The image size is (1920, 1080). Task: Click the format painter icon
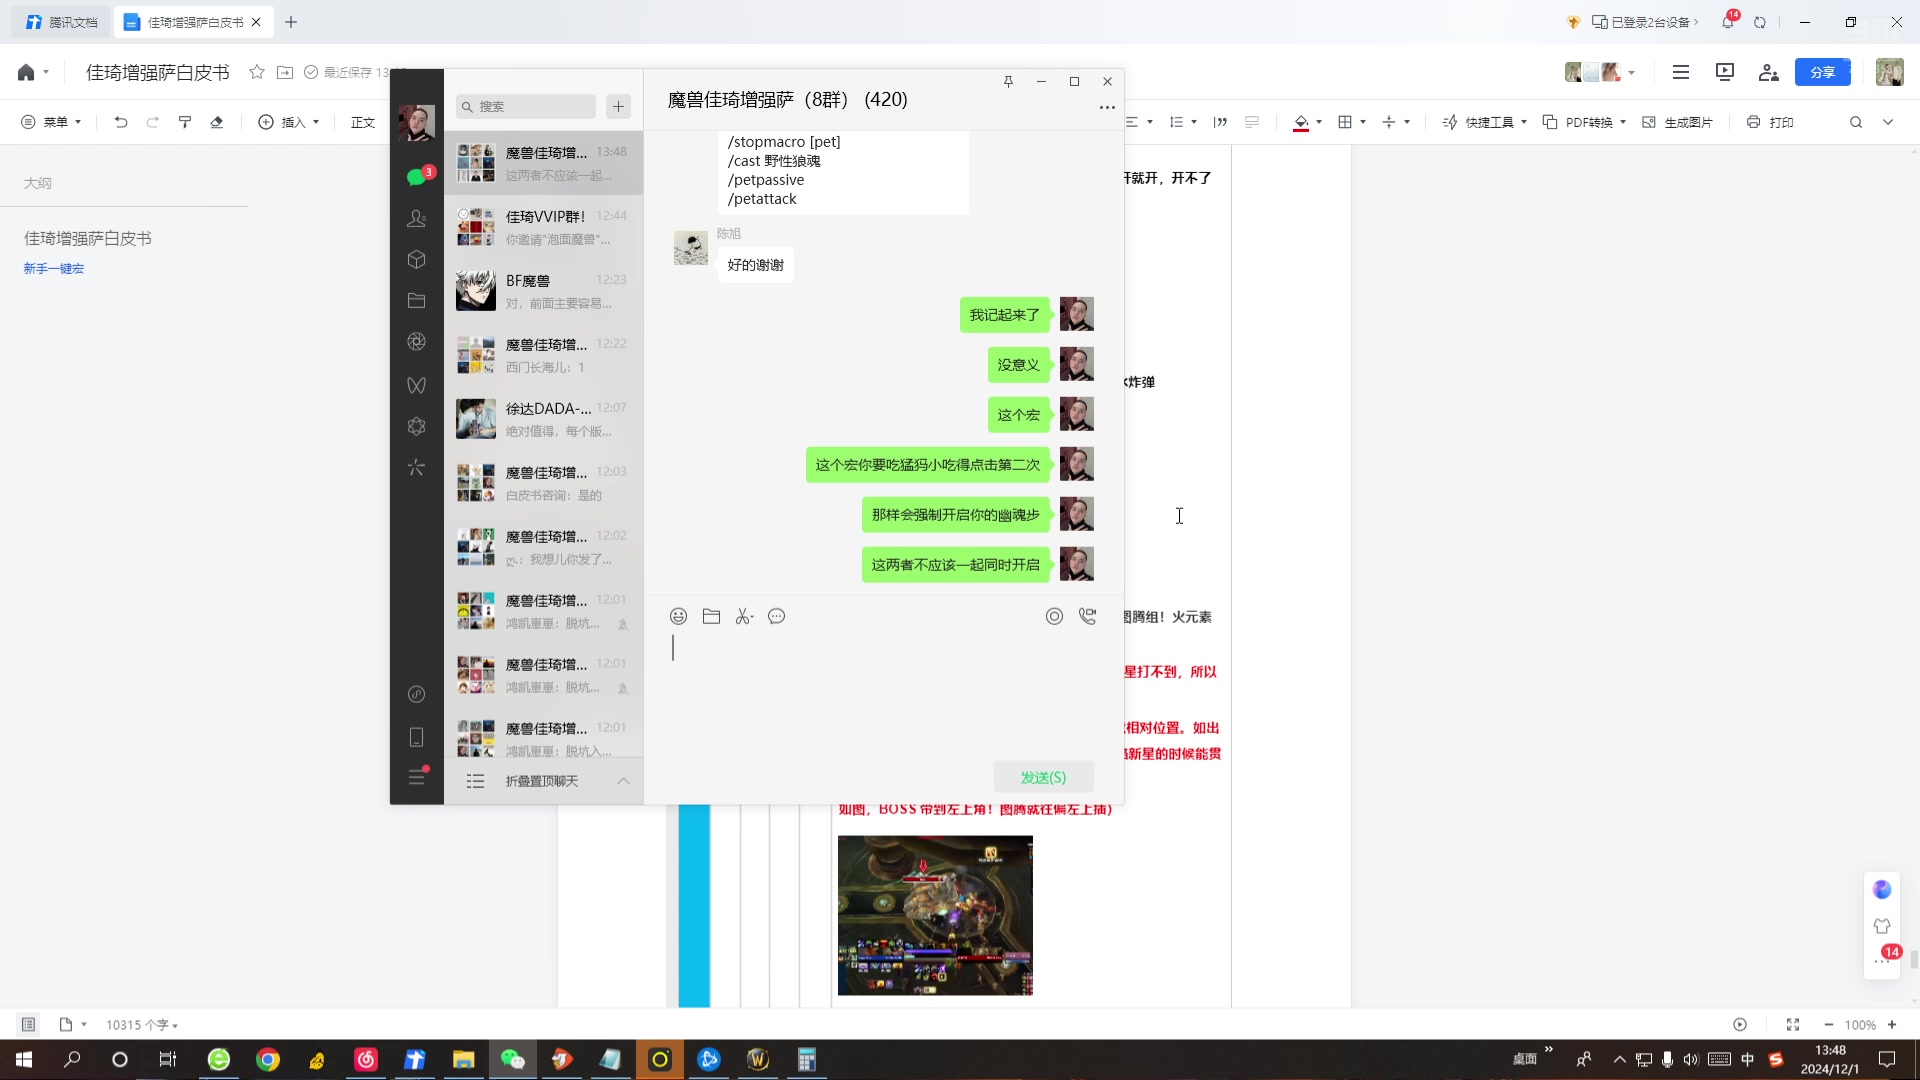pyautogui.click(x=185, y=122)
